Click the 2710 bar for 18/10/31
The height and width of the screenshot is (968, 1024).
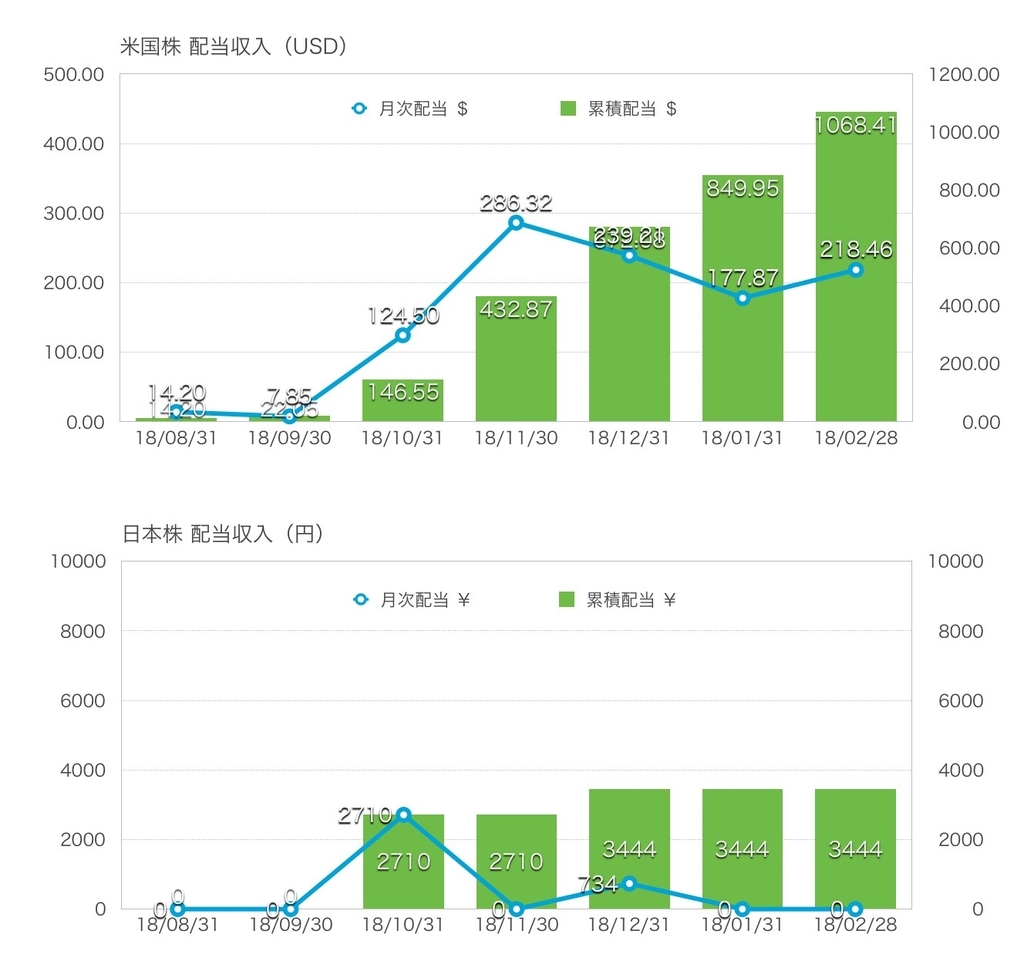coord(403,862)
